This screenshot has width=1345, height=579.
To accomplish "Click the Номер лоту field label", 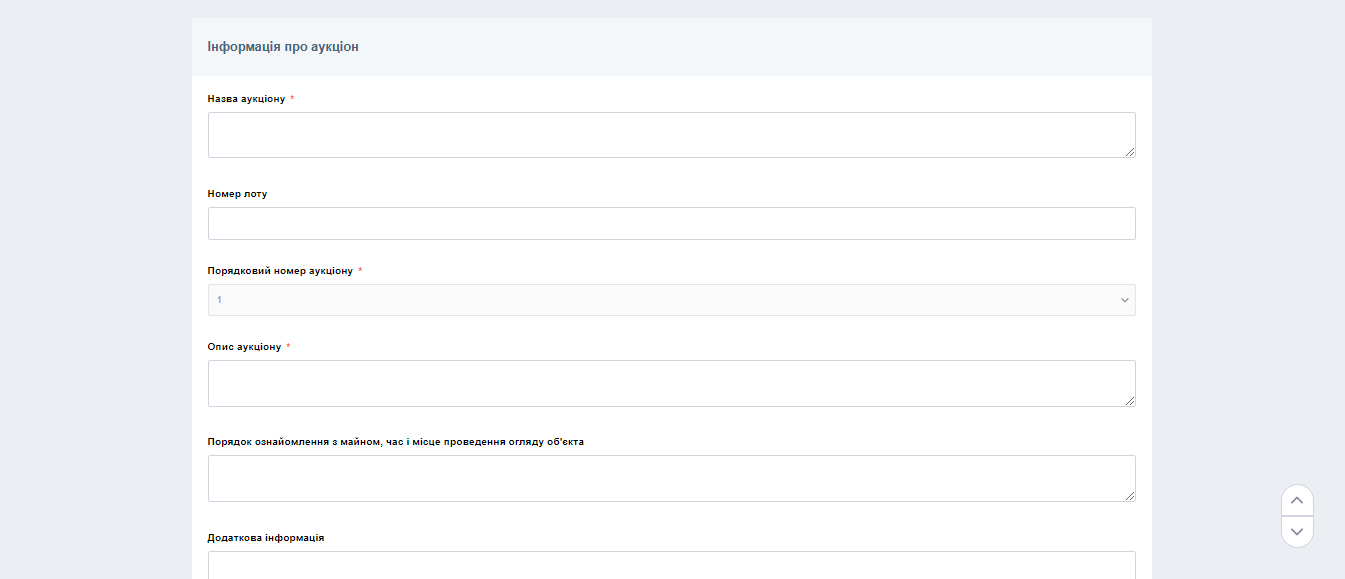I will [237, 194].
